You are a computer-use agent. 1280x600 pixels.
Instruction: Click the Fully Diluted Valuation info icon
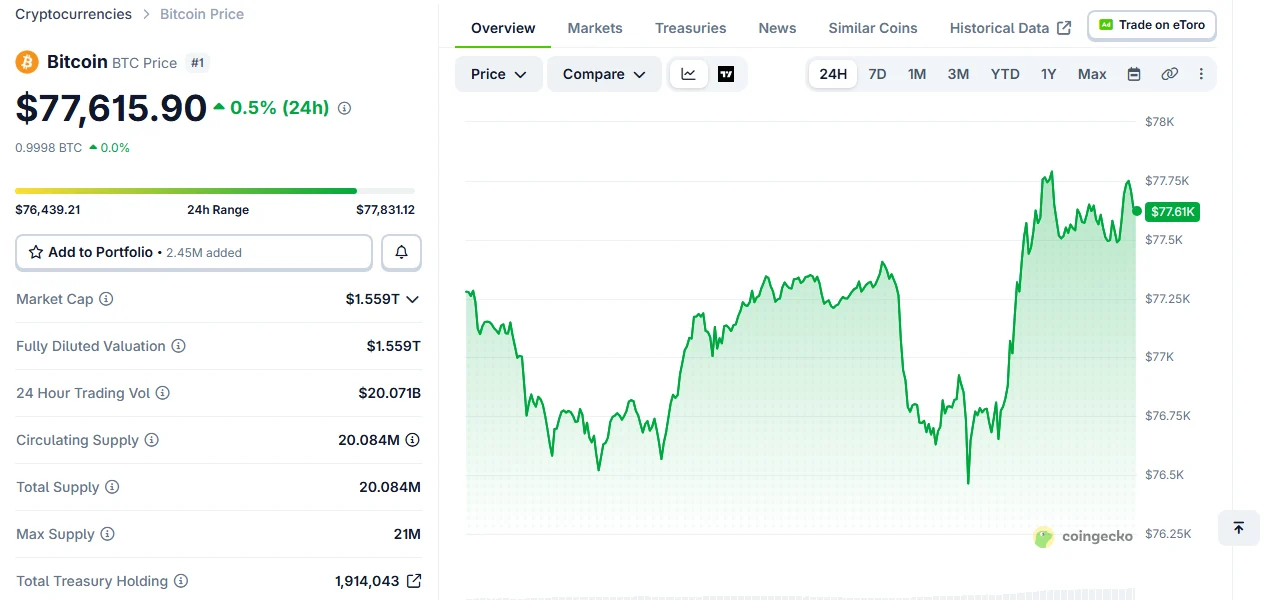click(178, 346)
